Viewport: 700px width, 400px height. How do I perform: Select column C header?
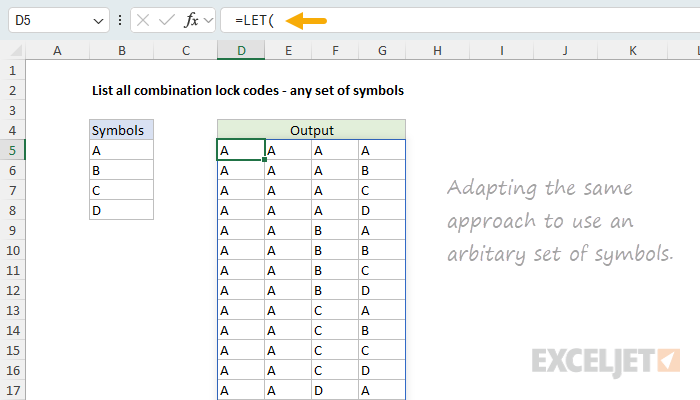[186, 50]
